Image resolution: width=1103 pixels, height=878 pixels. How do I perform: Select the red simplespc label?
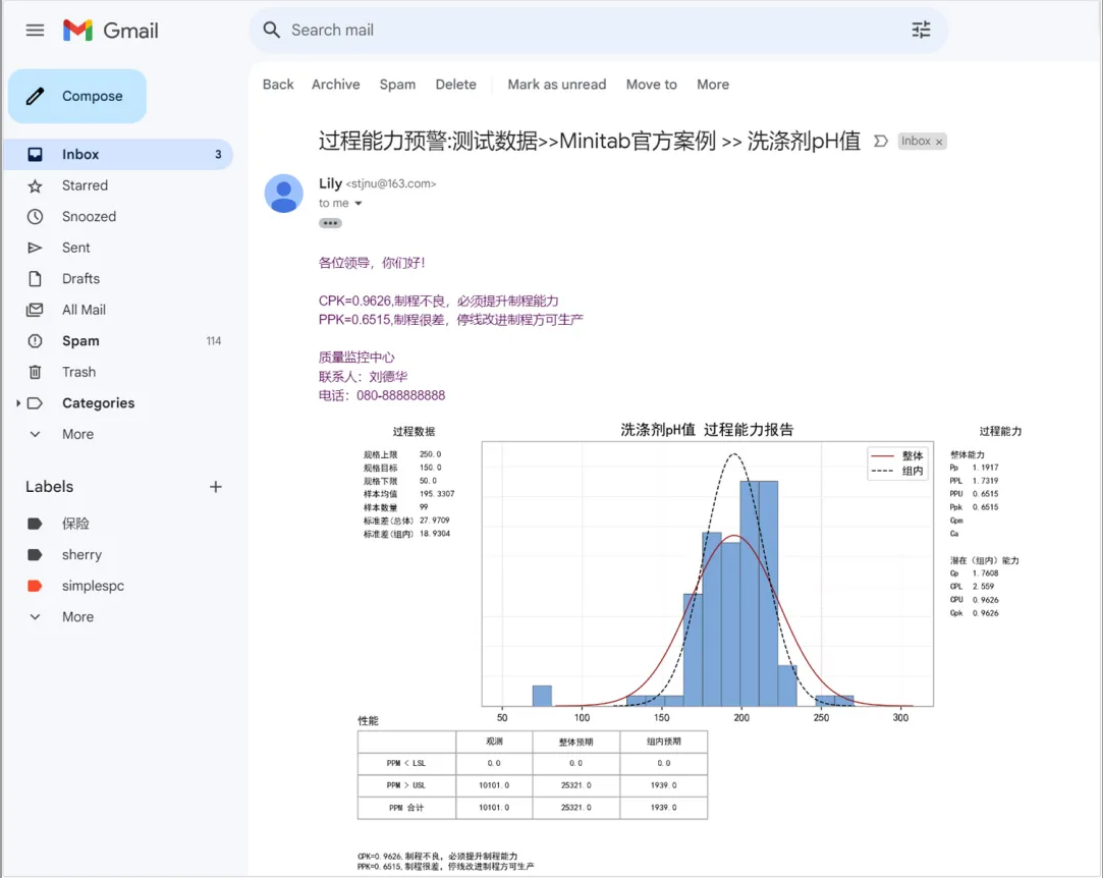click(x=92, y=586)
